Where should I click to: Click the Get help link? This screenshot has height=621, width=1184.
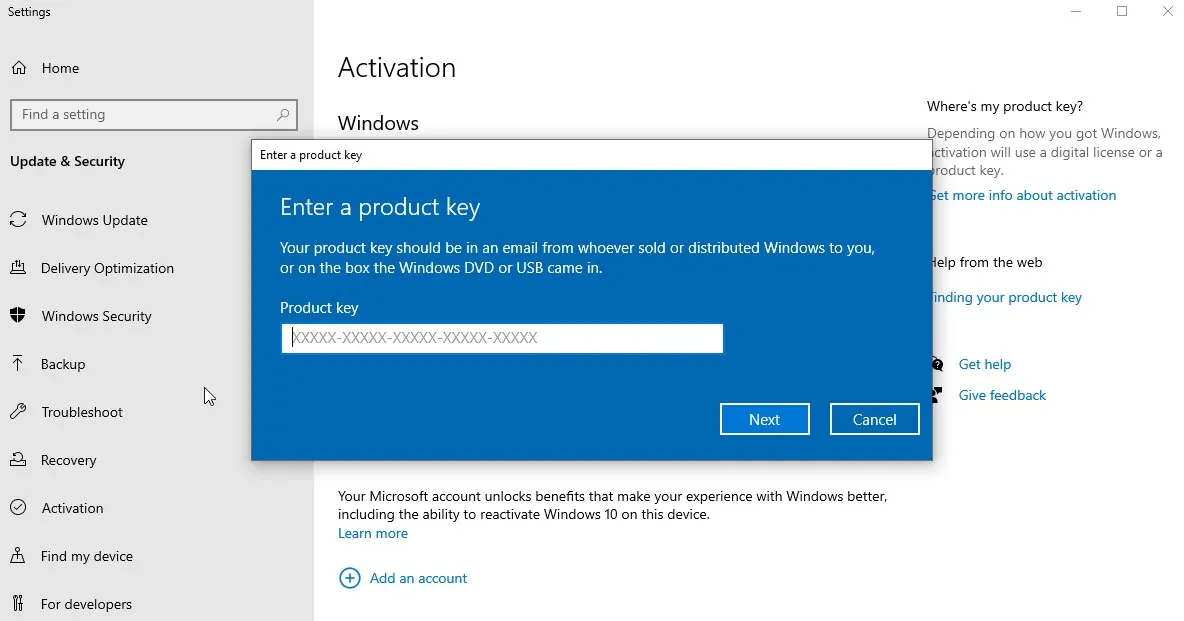click(985, 364)
